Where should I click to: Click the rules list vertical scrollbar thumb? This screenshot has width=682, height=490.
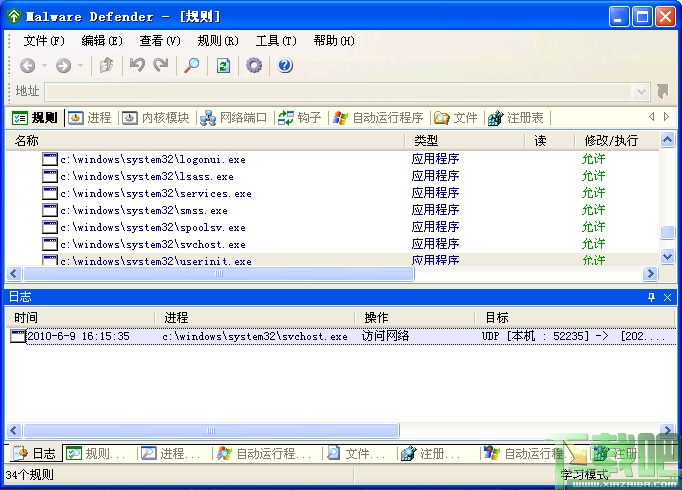[667, 232]
